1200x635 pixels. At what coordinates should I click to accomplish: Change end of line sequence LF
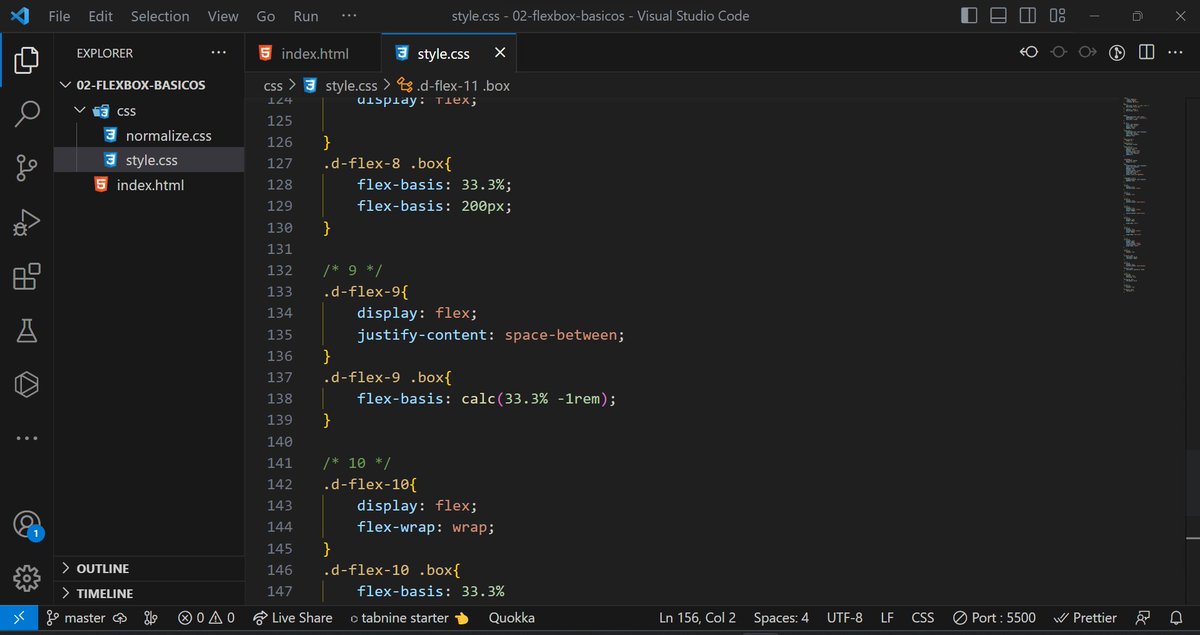pos(887,618)
